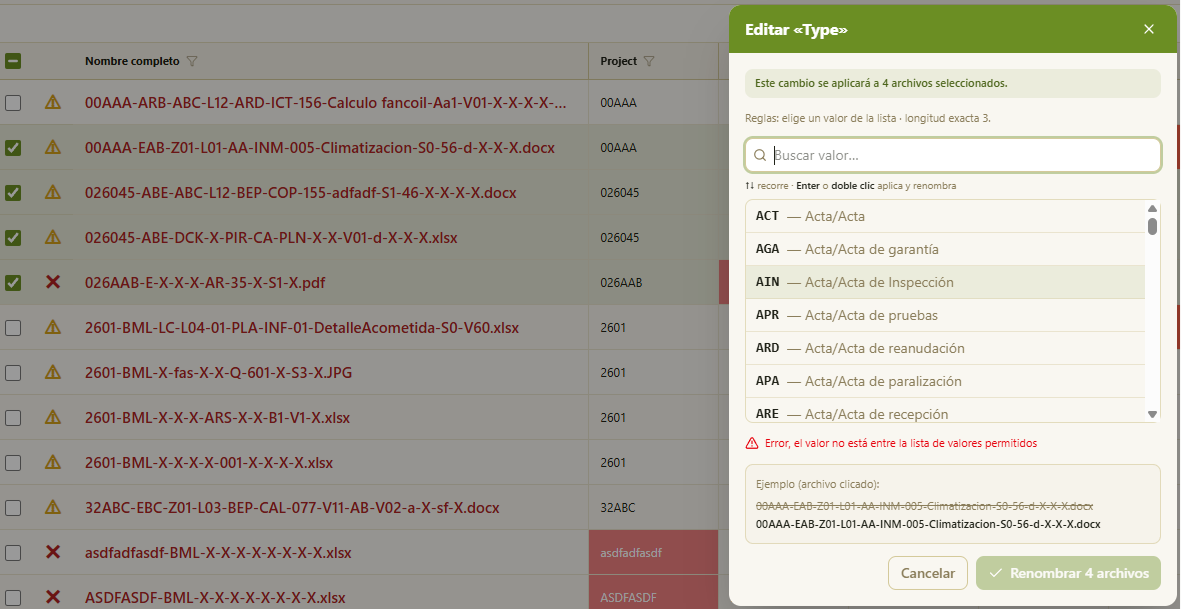Click the red error triangle icon
The image size is (1181, 609).
pyautogui.click(x=752, y=443)
